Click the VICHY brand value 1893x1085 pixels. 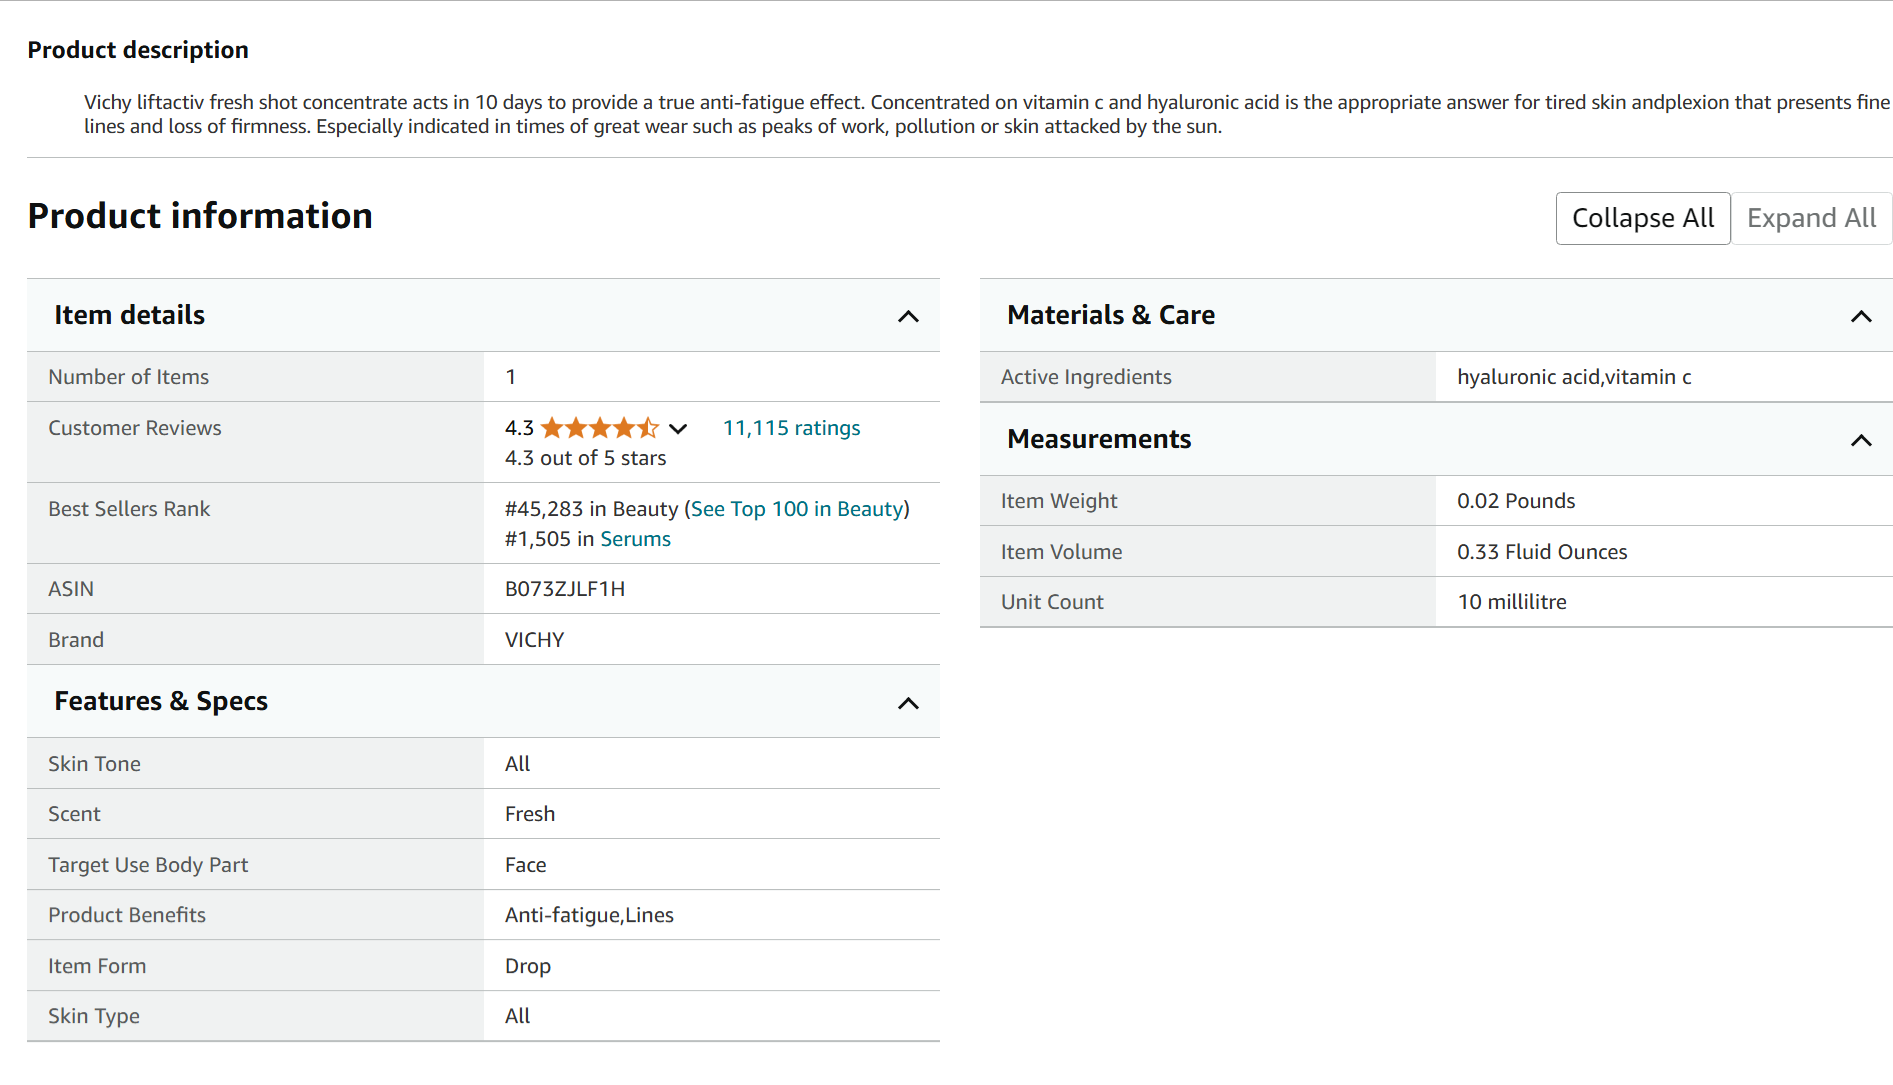(534, 640)
